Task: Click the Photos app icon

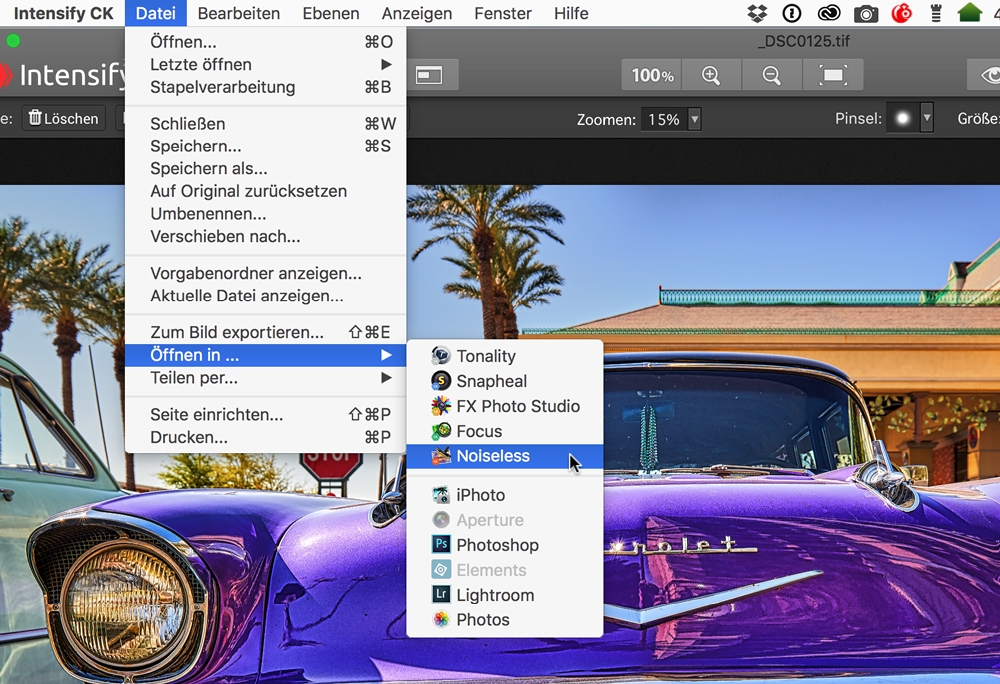Action: pos(441,620)
